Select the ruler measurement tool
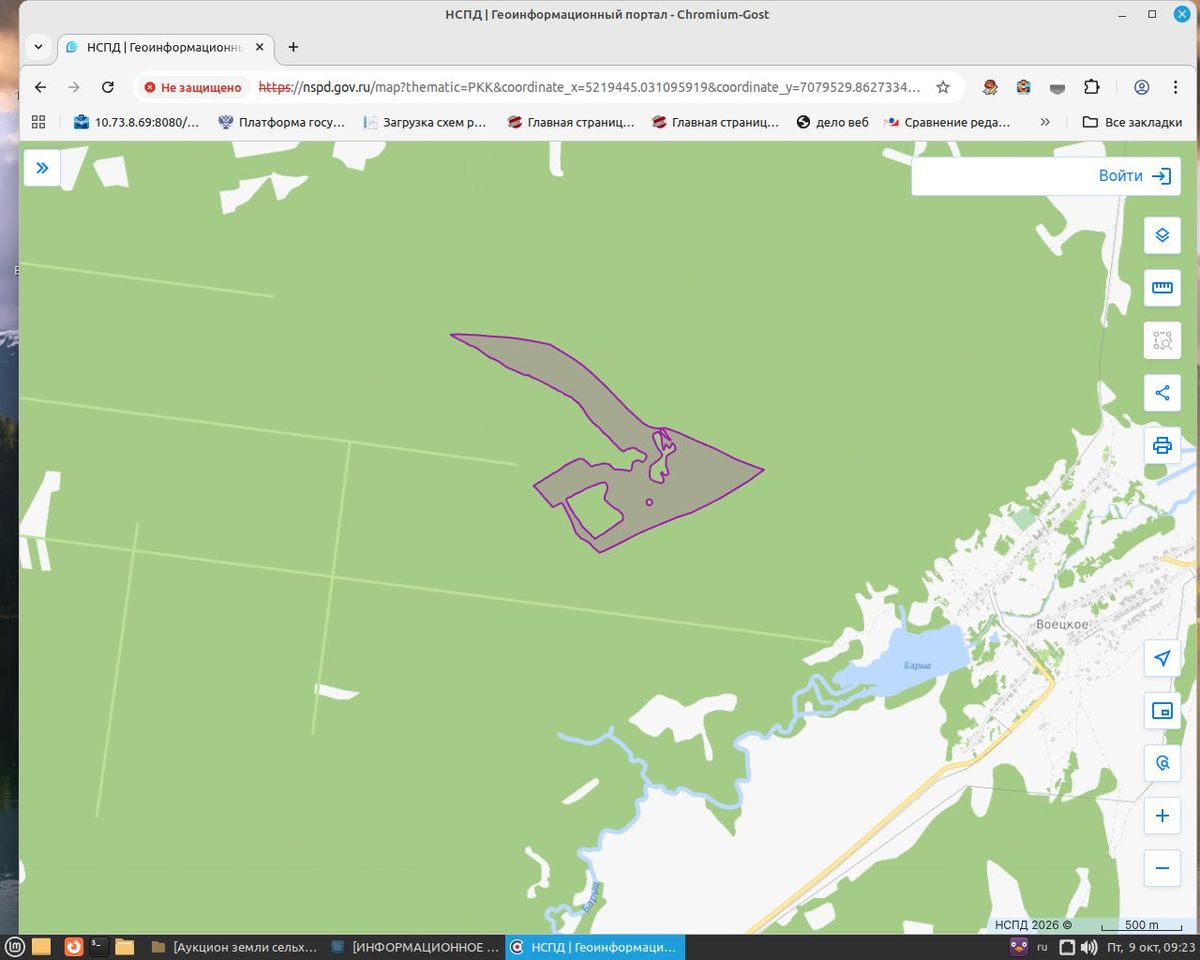 [x=1162, y=288]
